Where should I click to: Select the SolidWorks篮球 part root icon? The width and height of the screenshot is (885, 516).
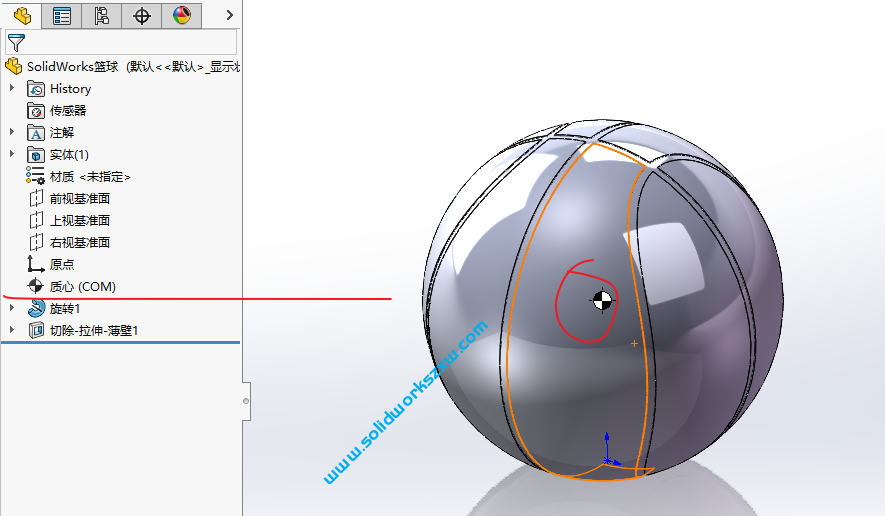14,66
